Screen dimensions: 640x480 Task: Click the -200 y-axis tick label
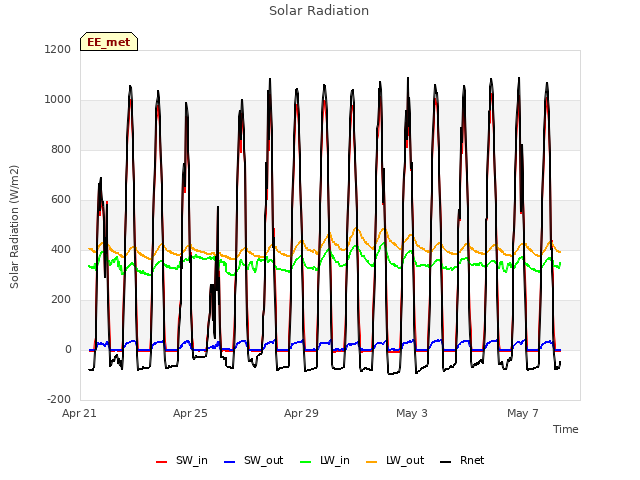(x=59, y=399)
